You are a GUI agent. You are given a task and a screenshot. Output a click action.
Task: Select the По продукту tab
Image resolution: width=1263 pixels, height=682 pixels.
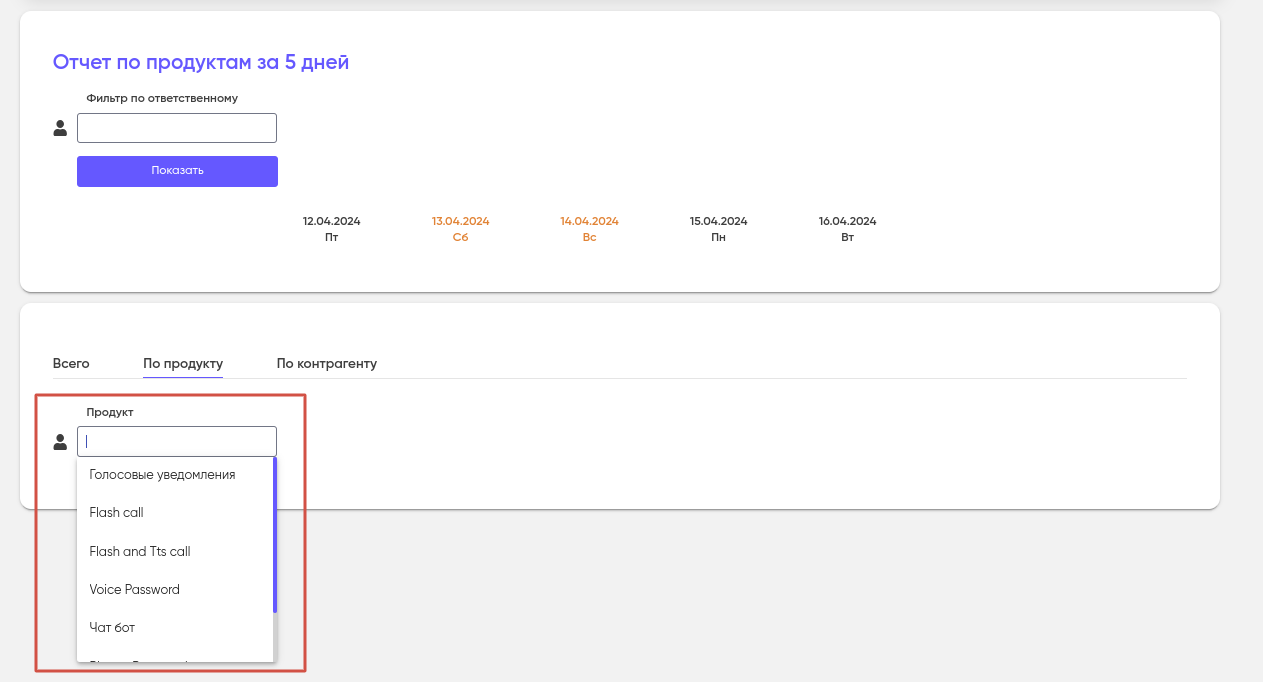(183, 363)
